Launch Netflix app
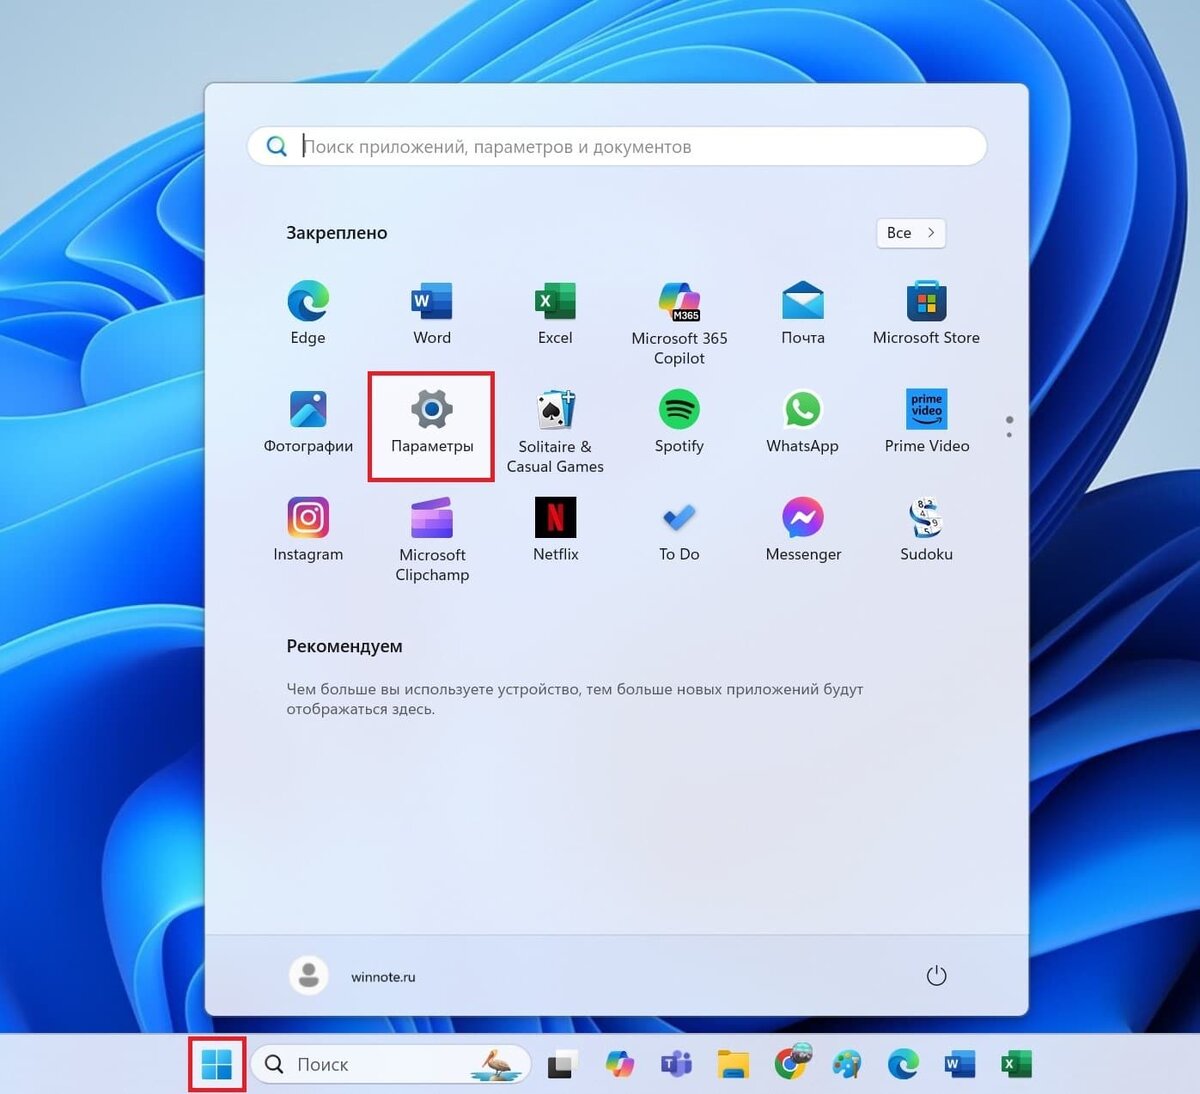Viewport: 1200px width, 1094px height. (x=555, y=529)
